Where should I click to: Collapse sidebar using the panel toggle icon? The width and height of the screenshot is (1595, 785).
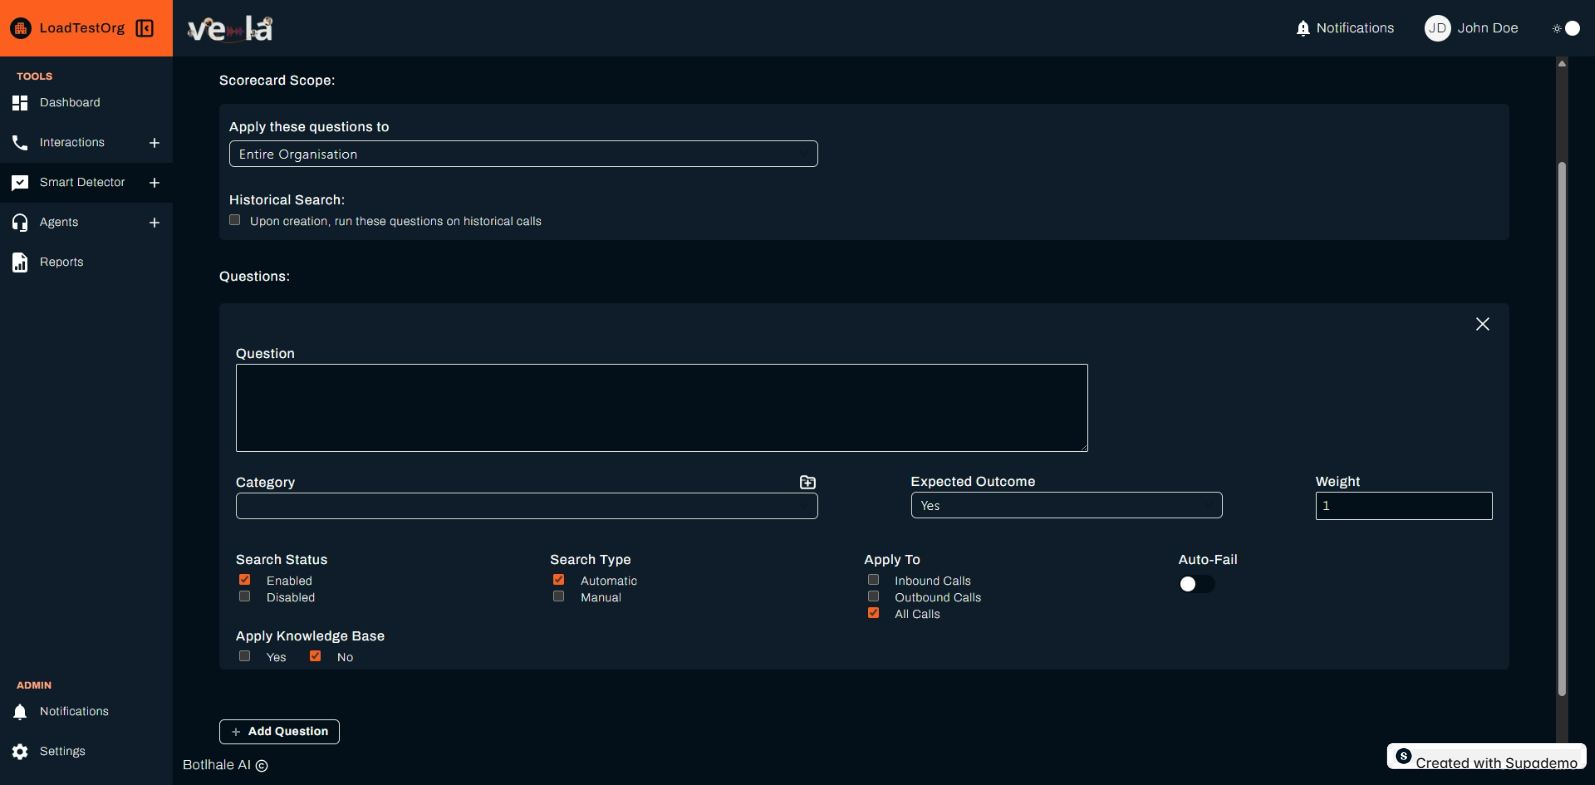[145, 28]
